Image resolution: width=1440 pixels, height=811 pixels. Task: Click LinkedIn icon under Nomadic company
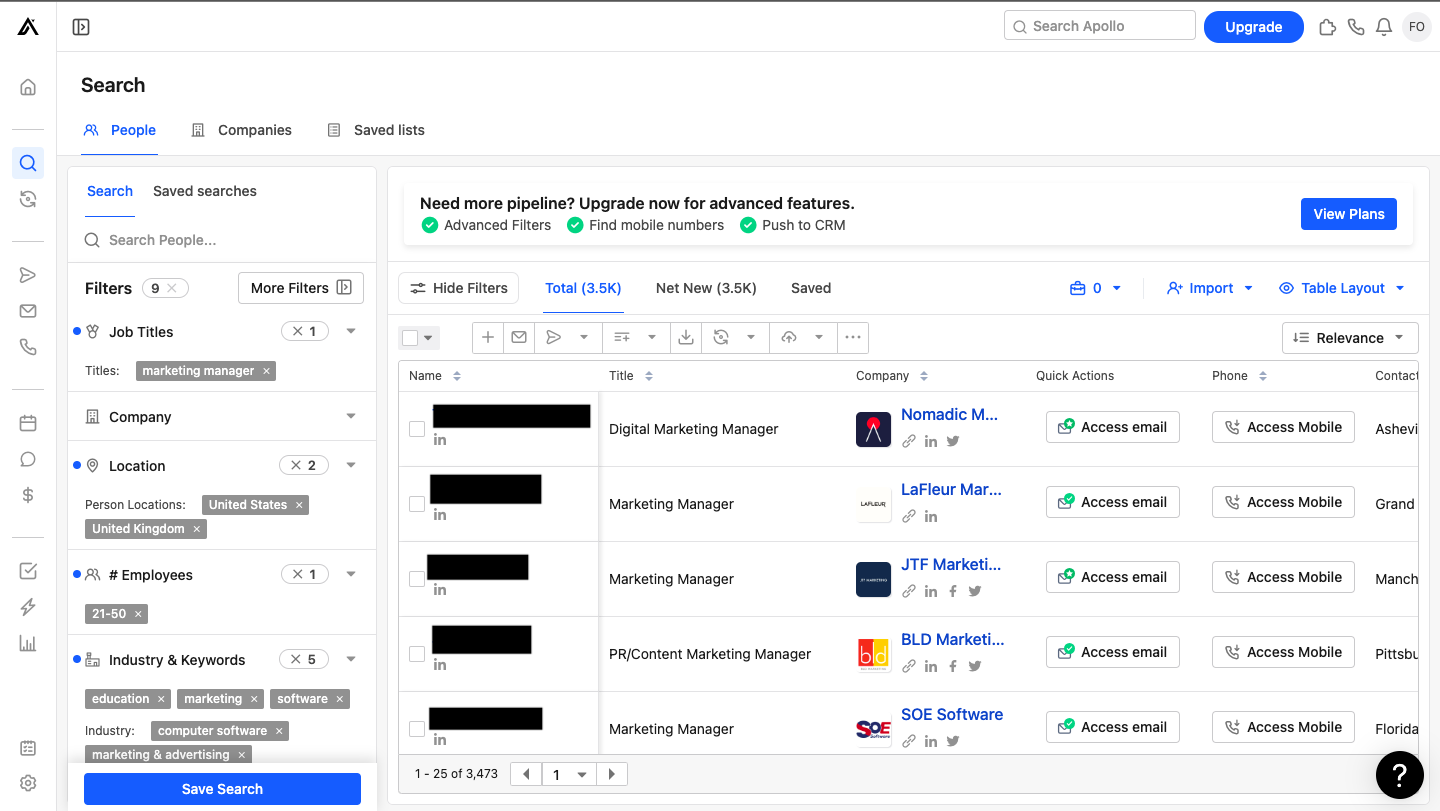tap(931, 441)
